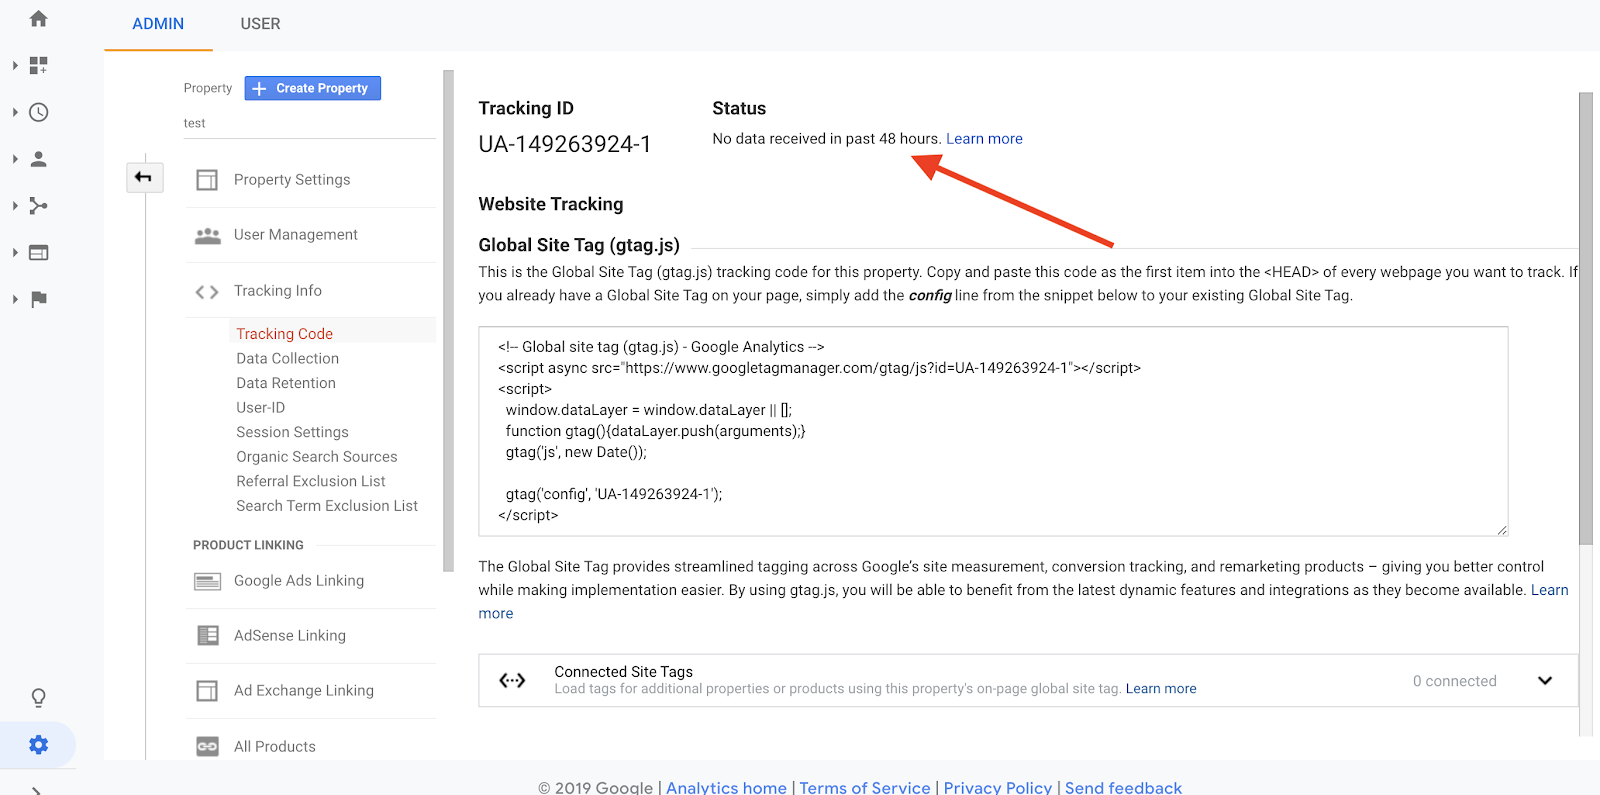Screen dimensions: 1600x795
Task: Open the Admin gear icon
Action: point(39,745)
